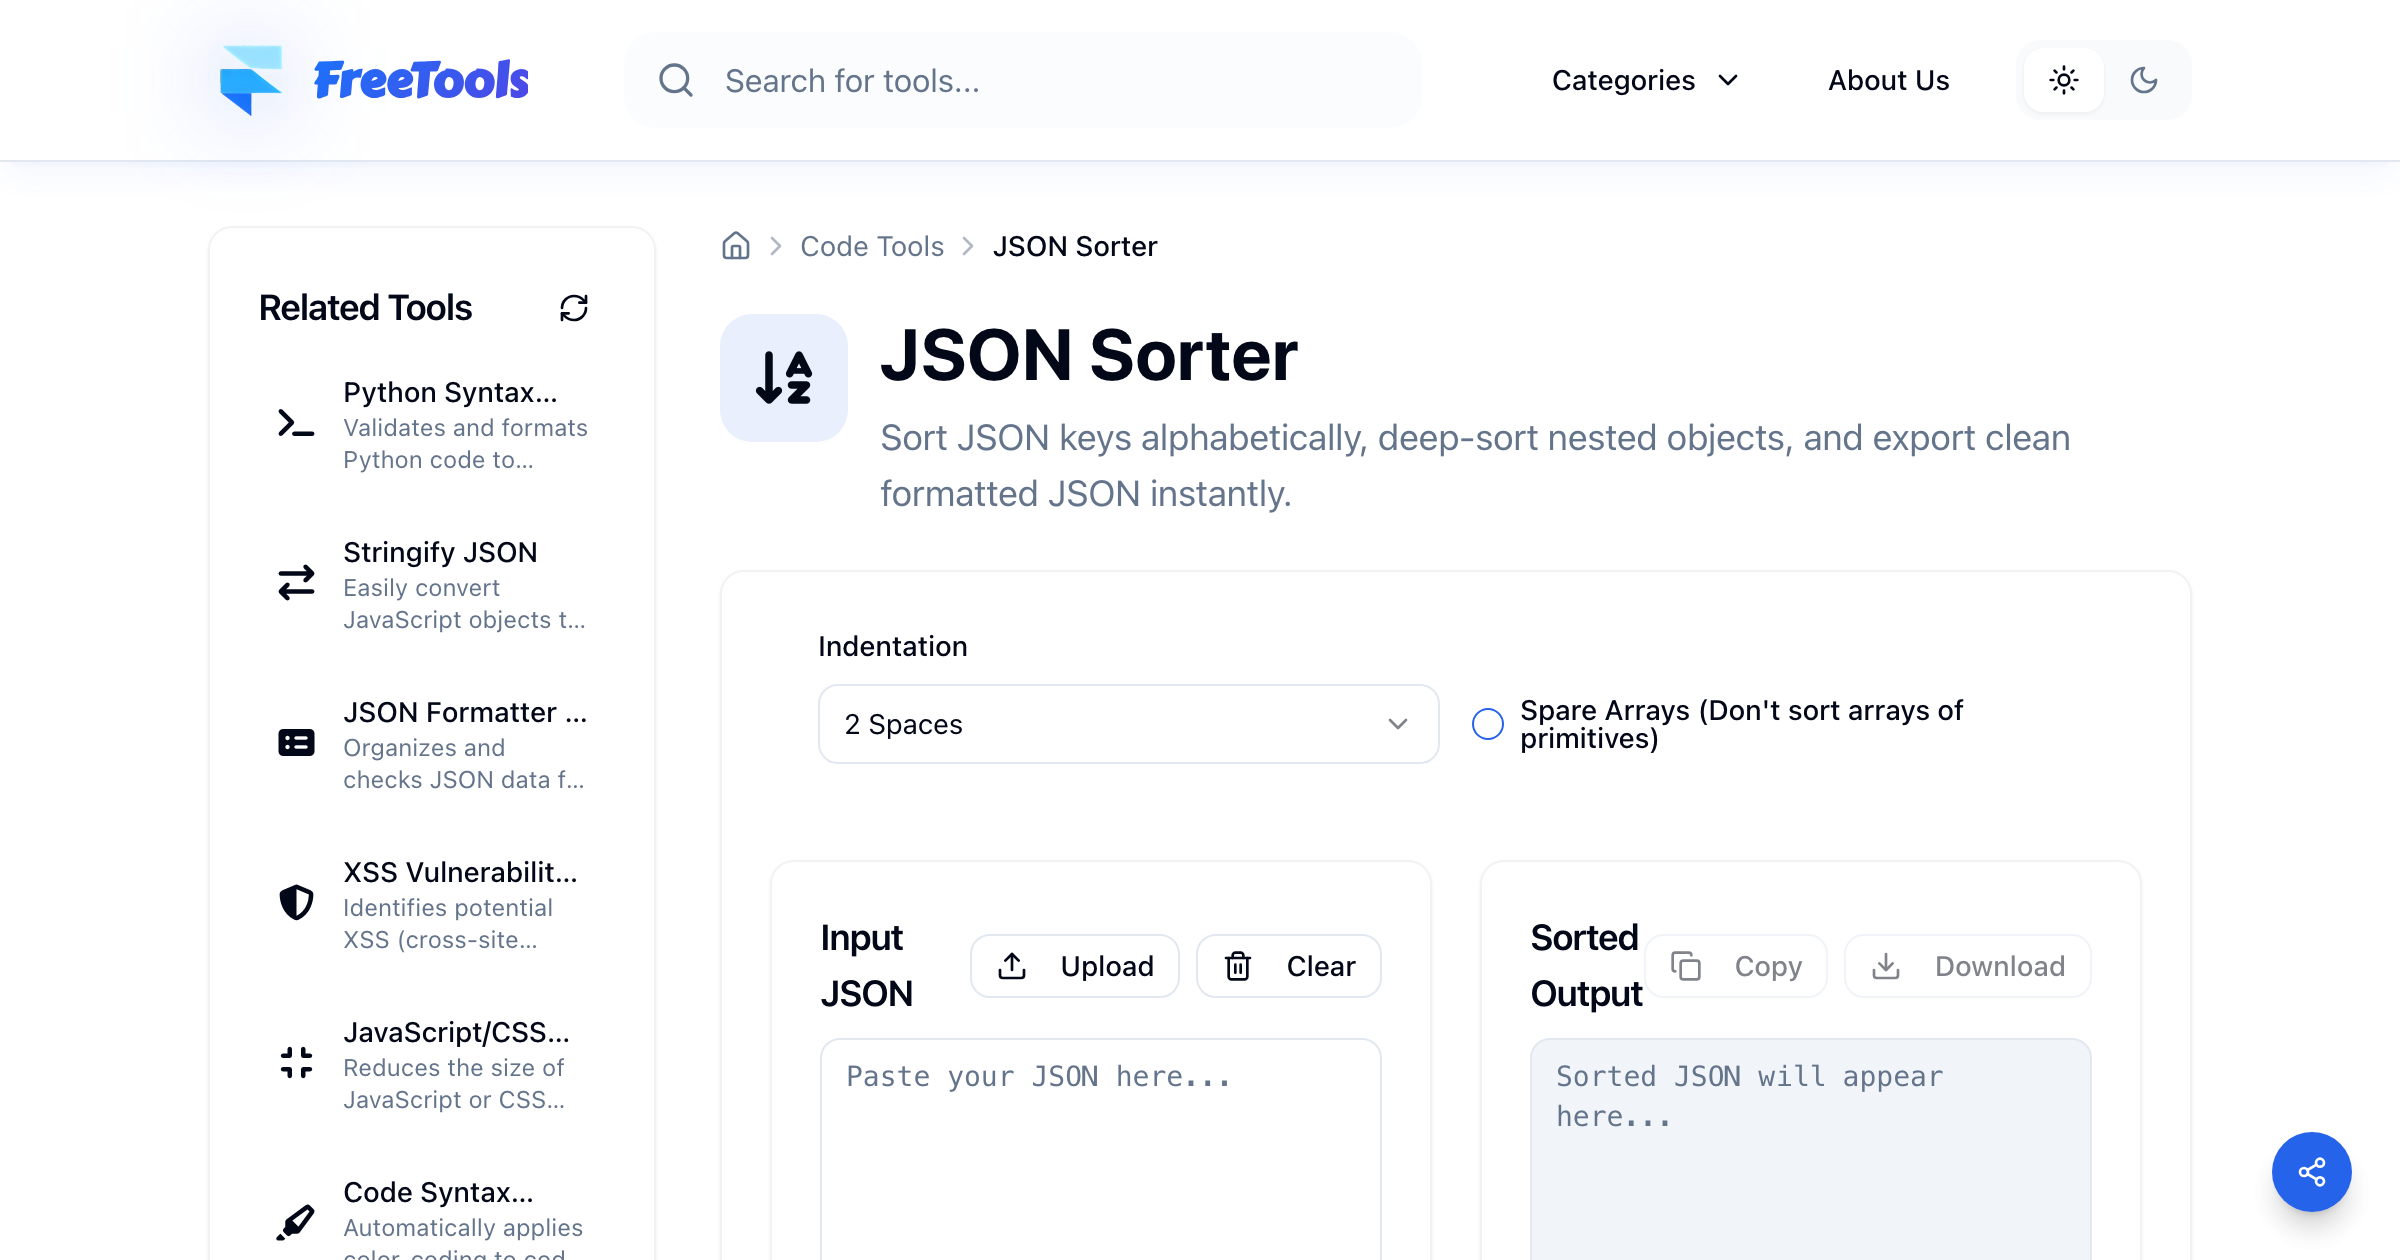Go to About Us page
Viewport: 2400px width, 1260px height.
(x=1889, y=80)
